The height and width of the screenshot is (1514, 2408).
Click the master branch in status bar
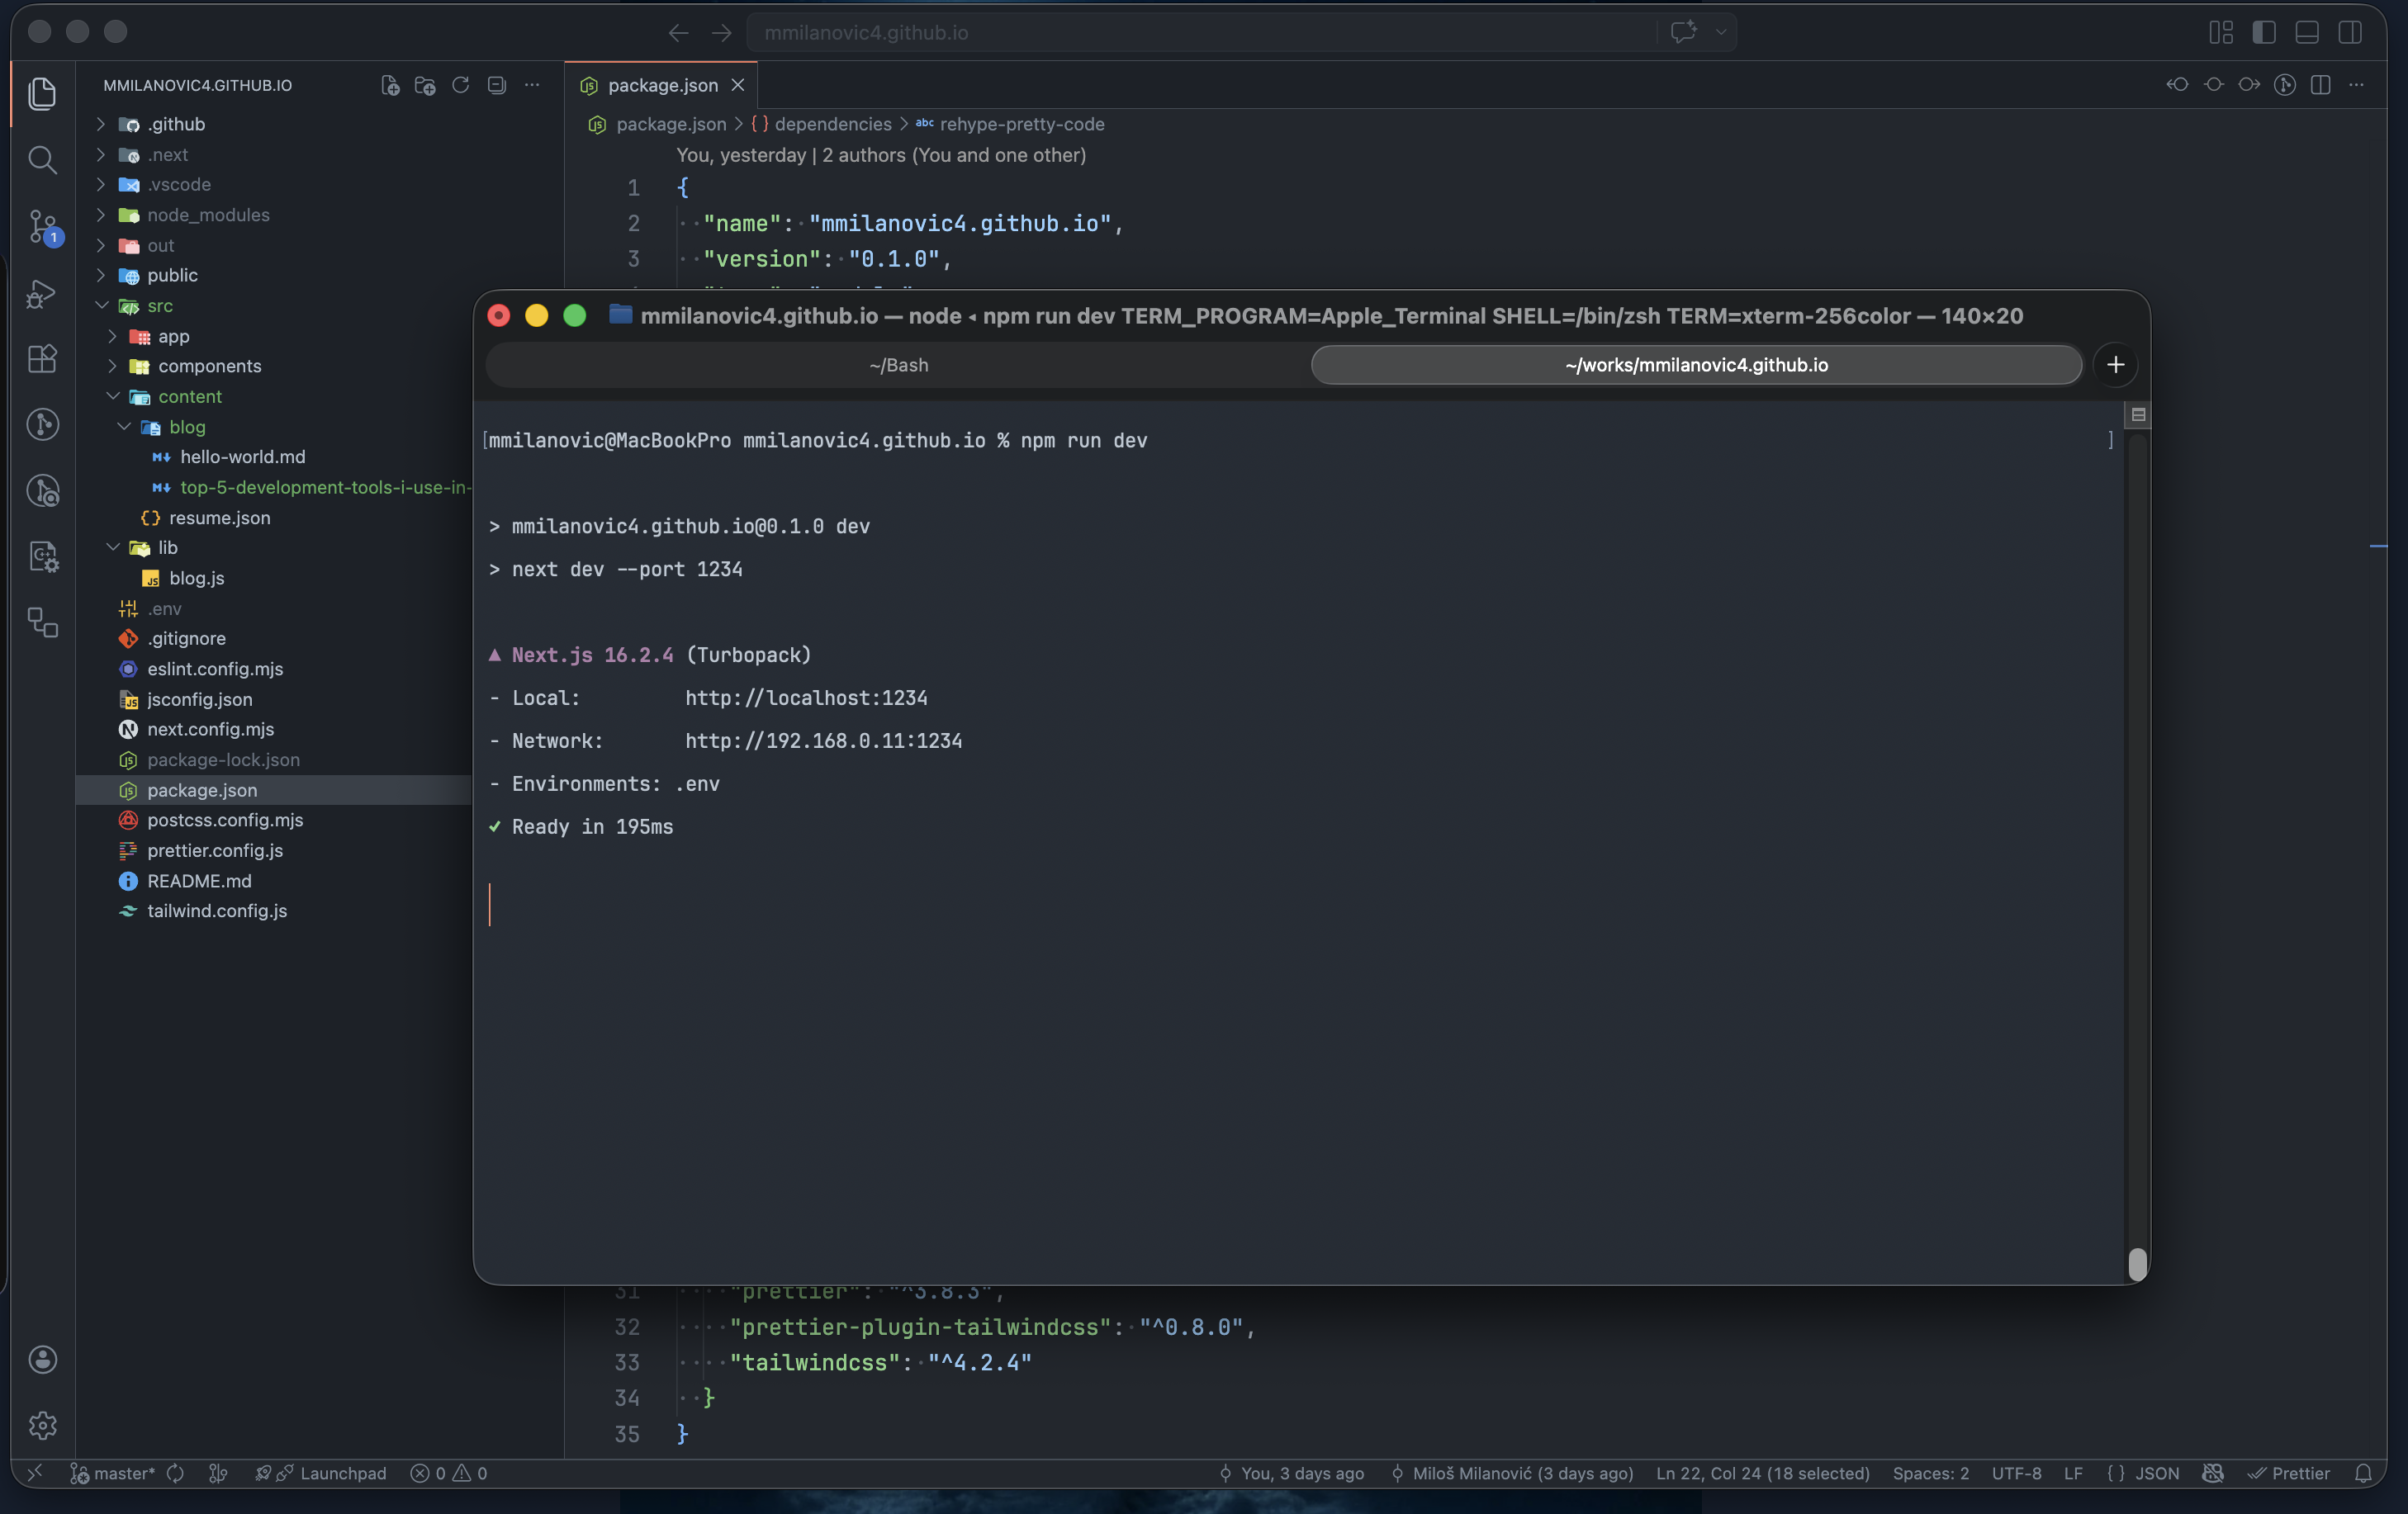(113, 1473)
